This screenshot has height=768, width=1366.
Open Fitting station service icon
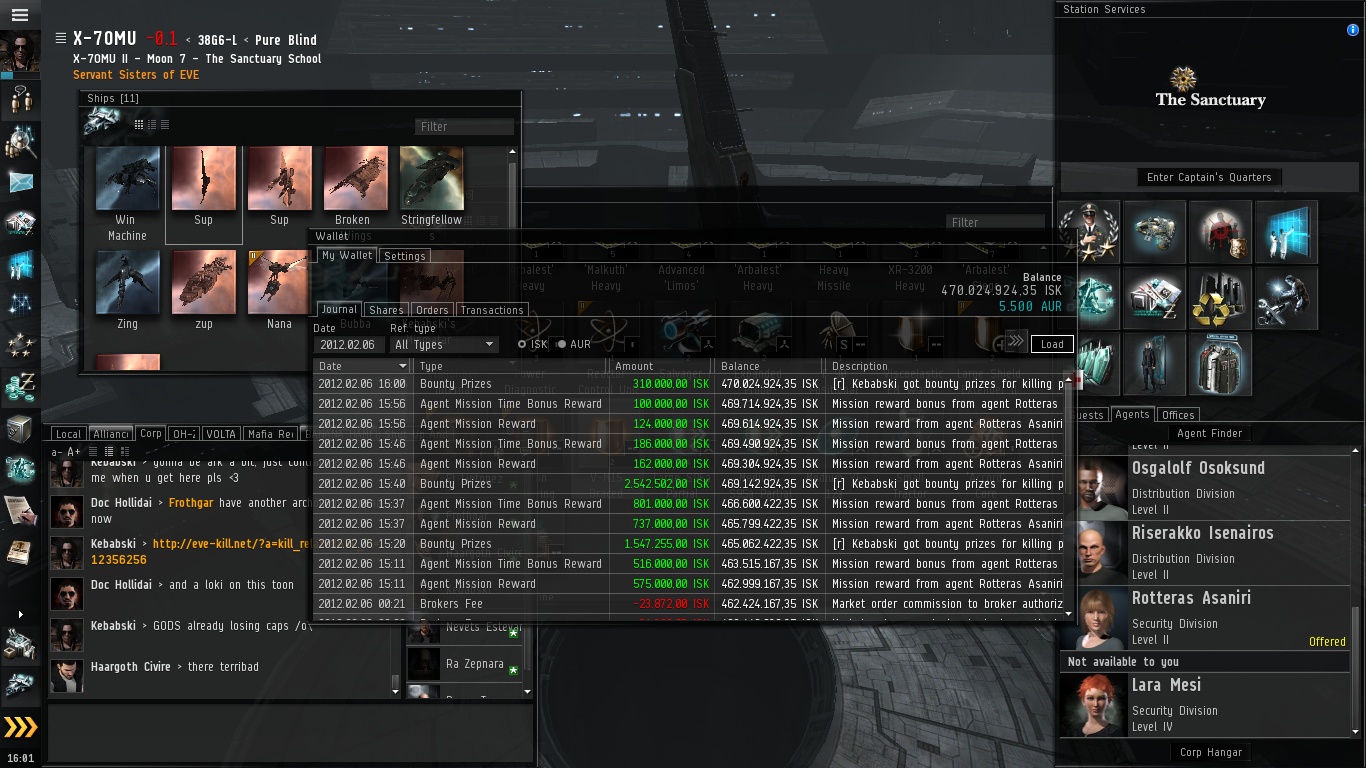coord(1154,232)
